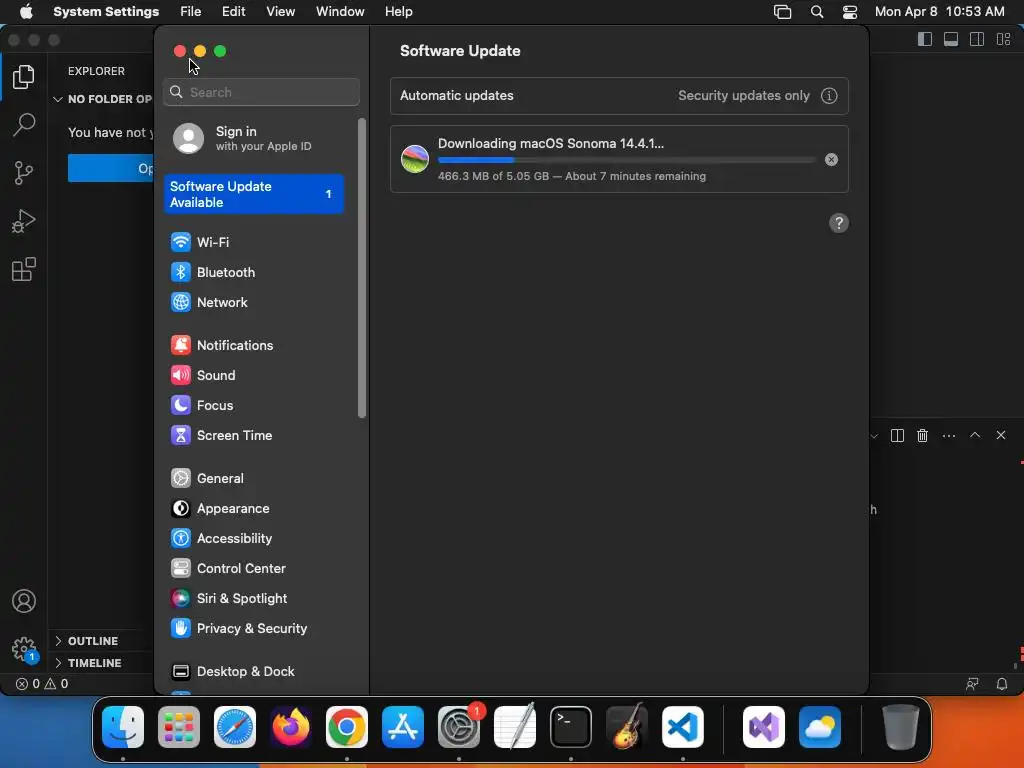Select Bluetooth in Settings sidebar
Viewport: 1024px width, 768px height.
coord(253,272)
